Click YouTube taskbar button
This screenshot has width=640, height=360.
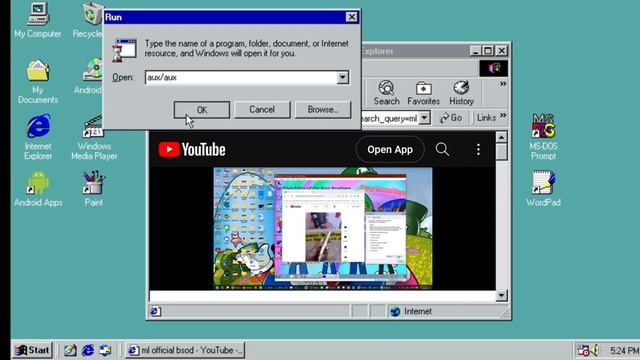[x=184, y=350]
